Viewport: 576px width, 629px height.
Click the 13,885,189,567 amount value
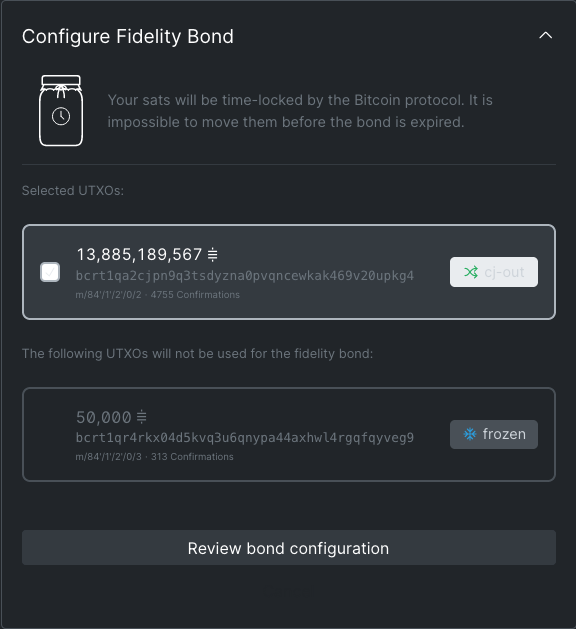139,254
